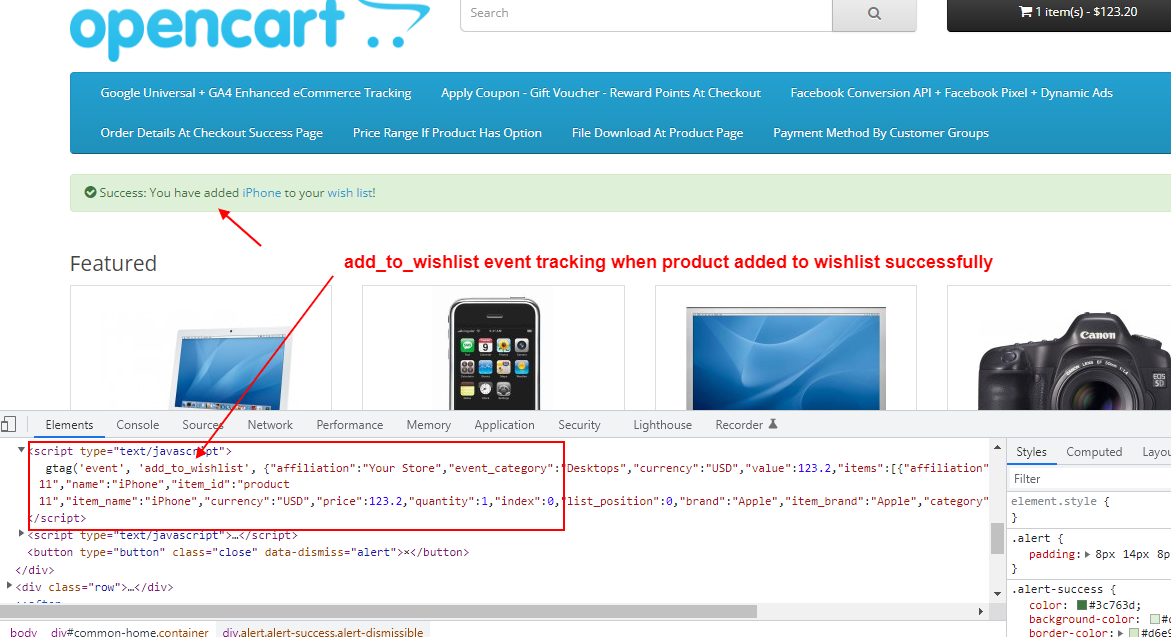Select the Computed sidebar tab
The image size is (1171, 637).
(x=1094, y=452)
